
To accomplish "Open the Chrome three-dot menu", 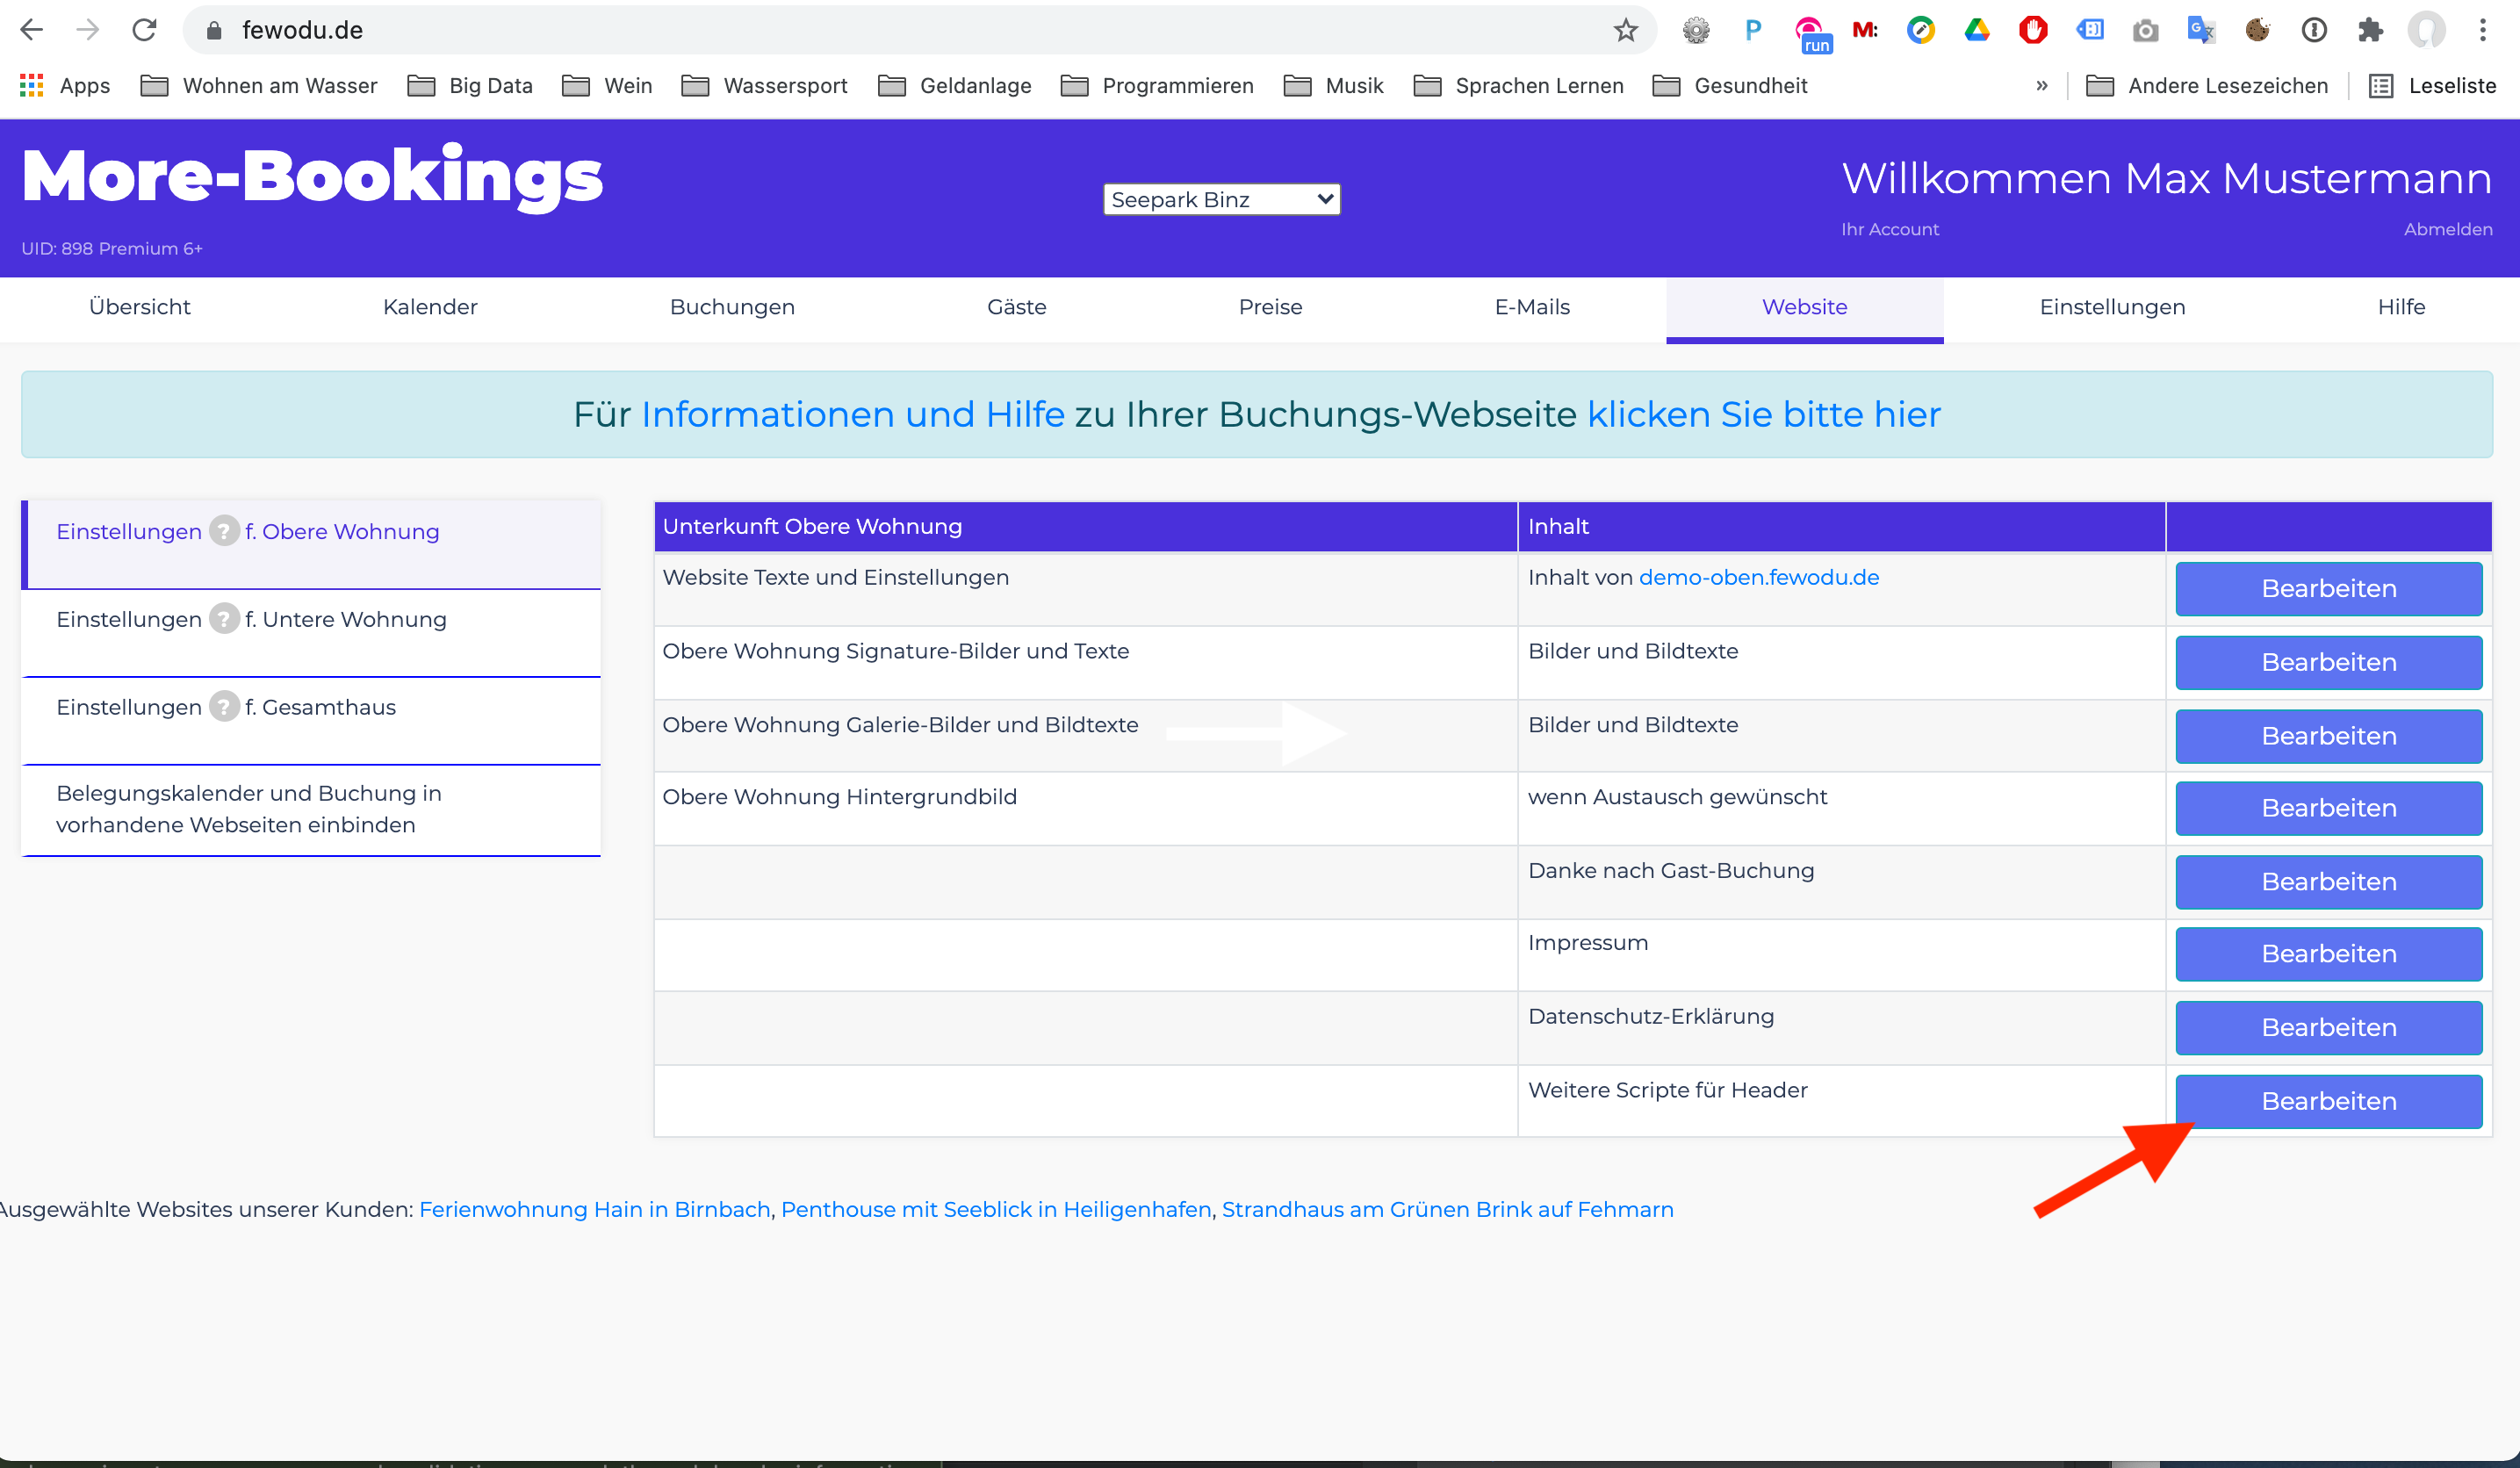I will tap(2483, 31).
